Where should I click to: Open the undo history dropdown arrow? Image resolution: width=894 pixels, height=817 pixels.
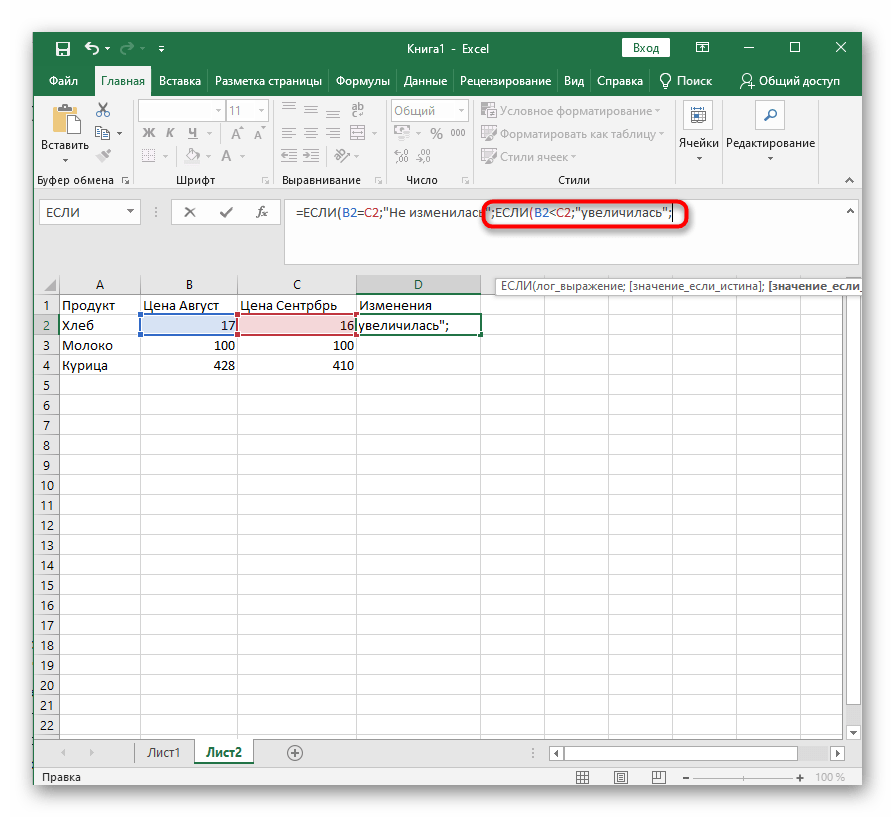(107, 49)
